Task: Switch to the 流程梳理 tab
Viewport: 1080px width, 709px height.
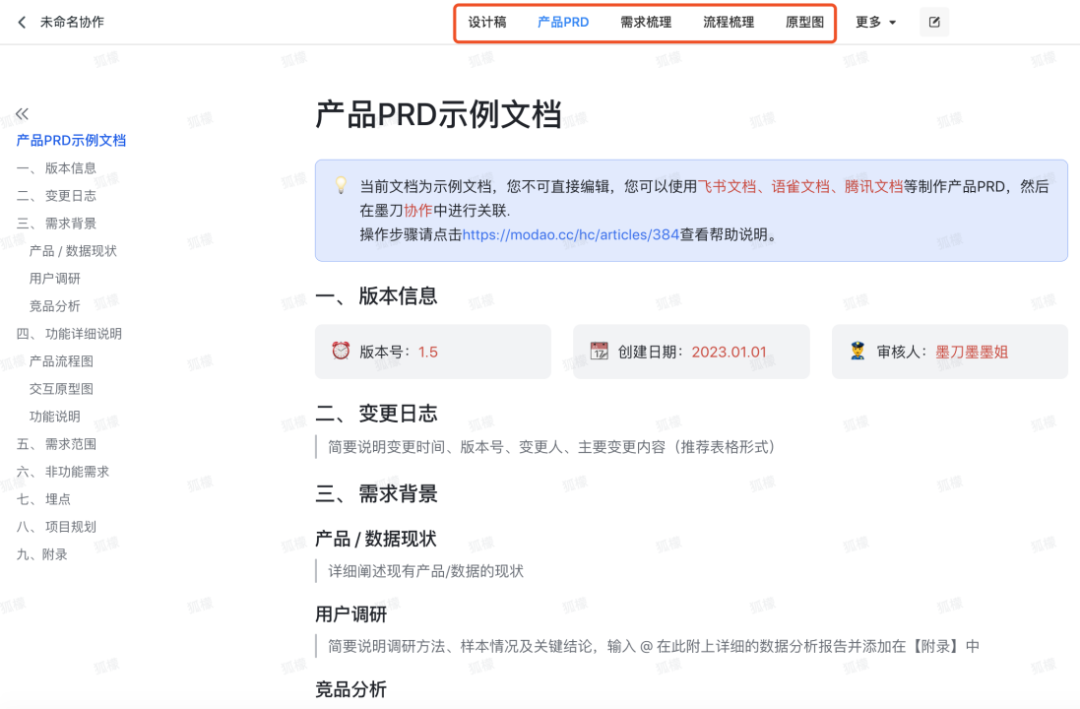Action: click(728, 22)
